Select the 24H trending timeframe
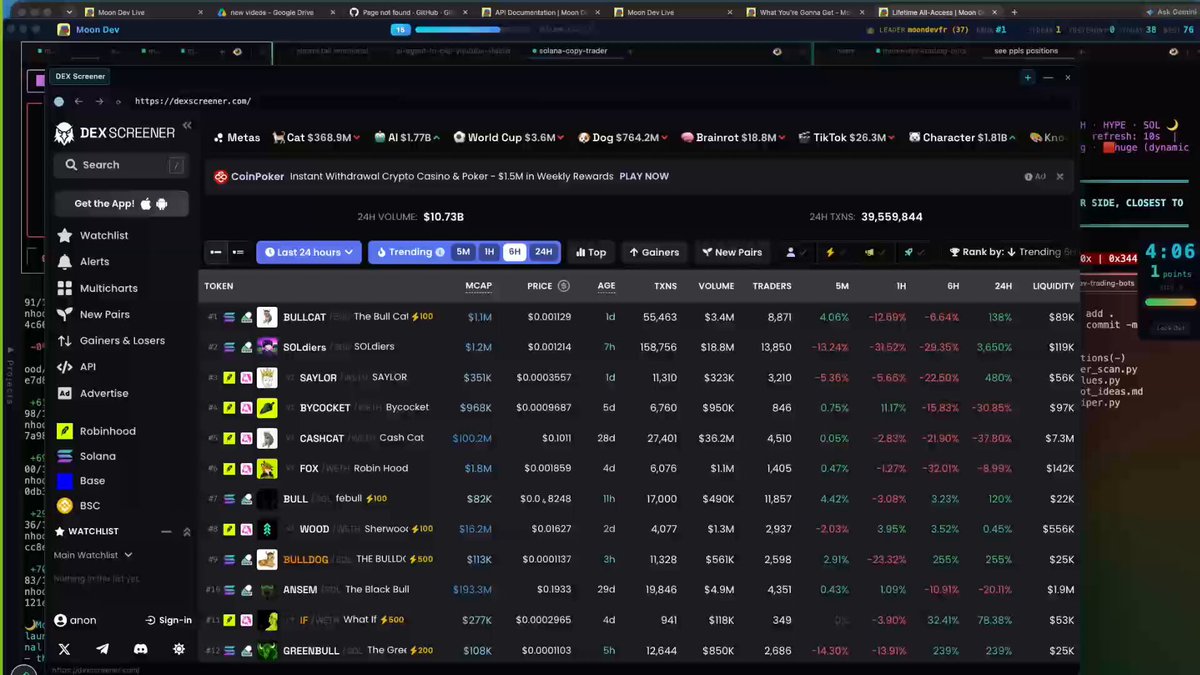 point(543,252)
